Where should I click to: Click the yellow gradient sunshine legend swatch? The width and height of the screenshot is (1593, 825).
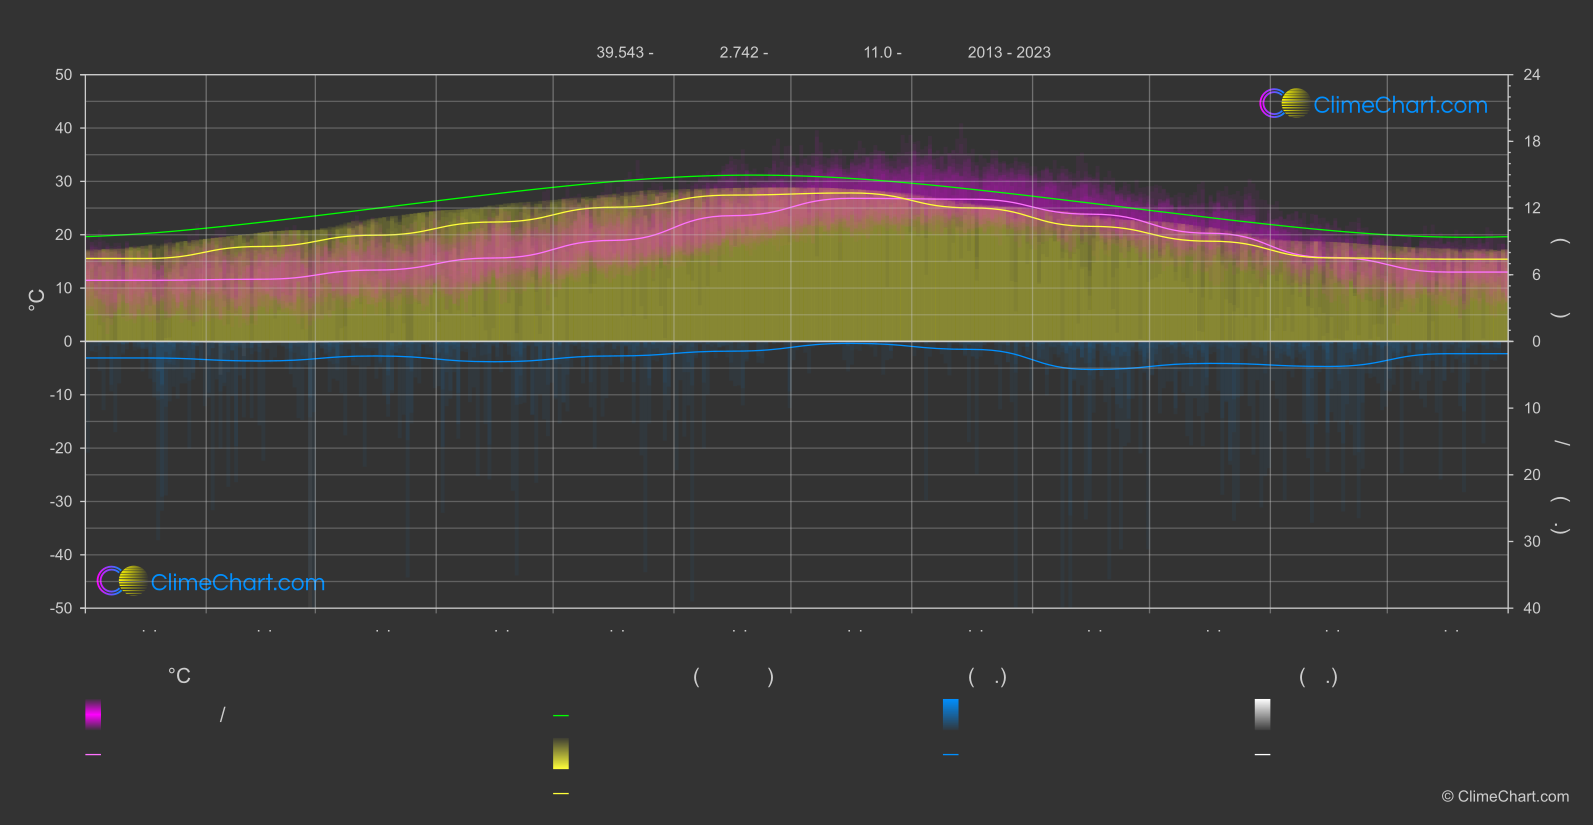point(561,754)
